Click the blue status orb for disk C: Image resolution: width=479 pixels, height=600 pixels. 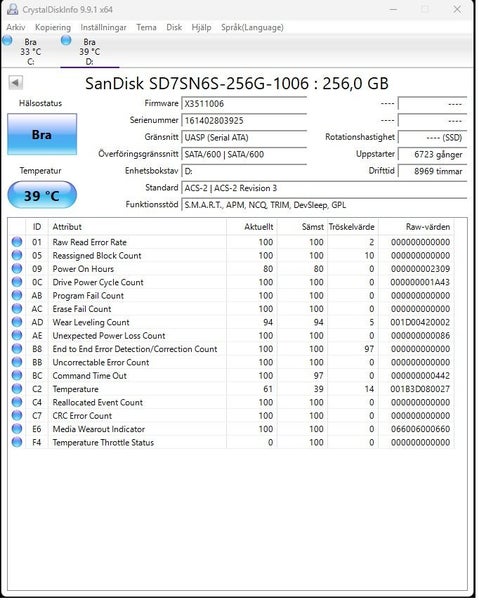7,40
